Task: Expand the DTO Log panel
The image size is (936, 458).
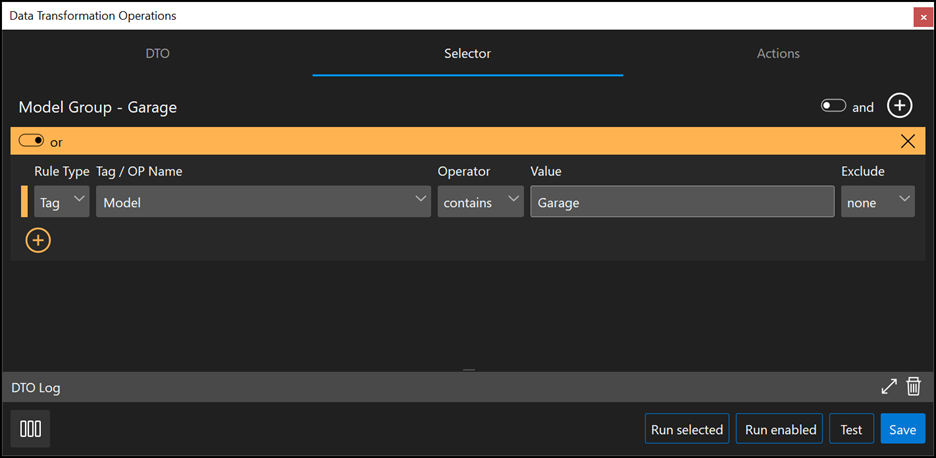Action: point(888,386)
